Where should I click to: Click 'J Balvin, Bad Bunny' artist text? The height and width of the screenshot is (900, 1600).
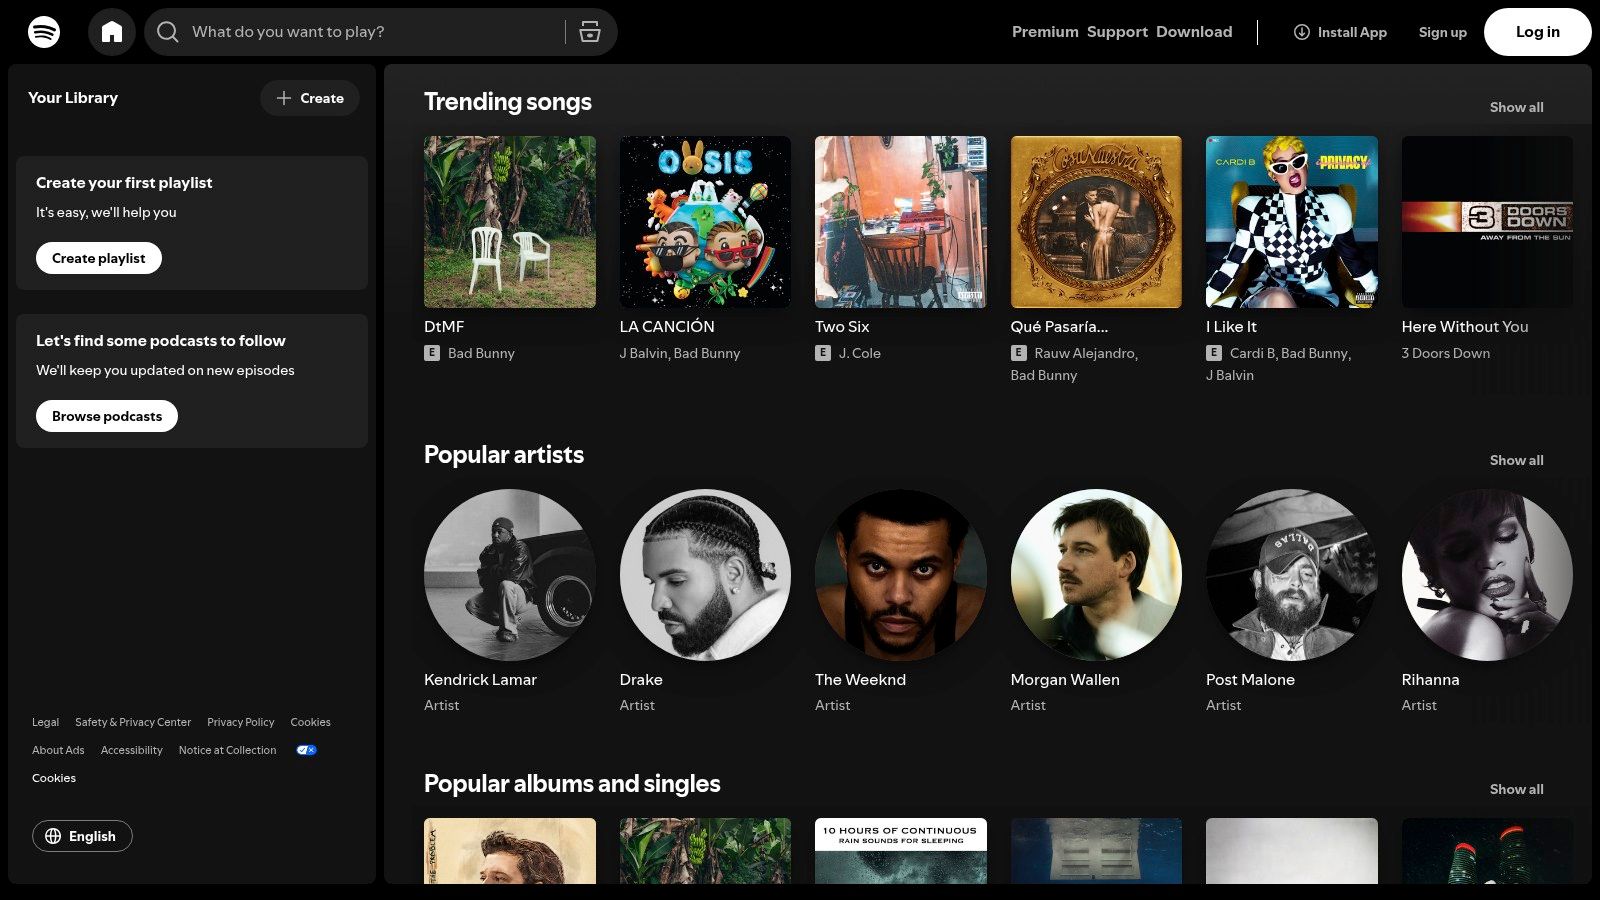(680, 353)
